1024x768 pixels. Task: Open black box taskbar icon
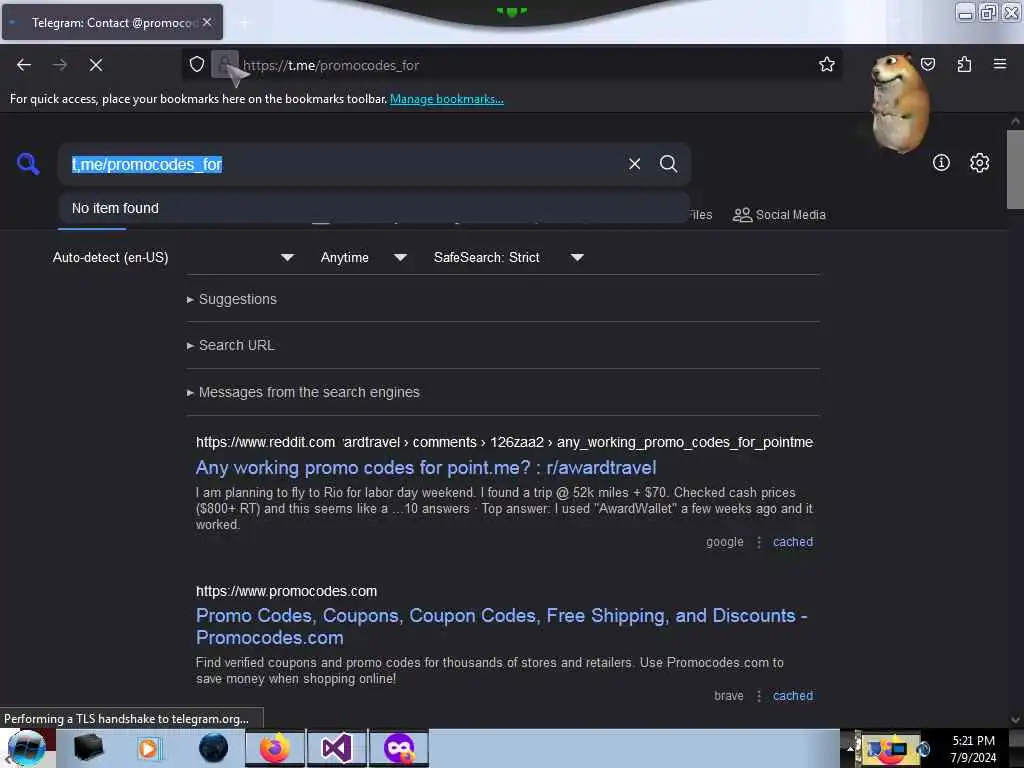[x=88, y=748]
